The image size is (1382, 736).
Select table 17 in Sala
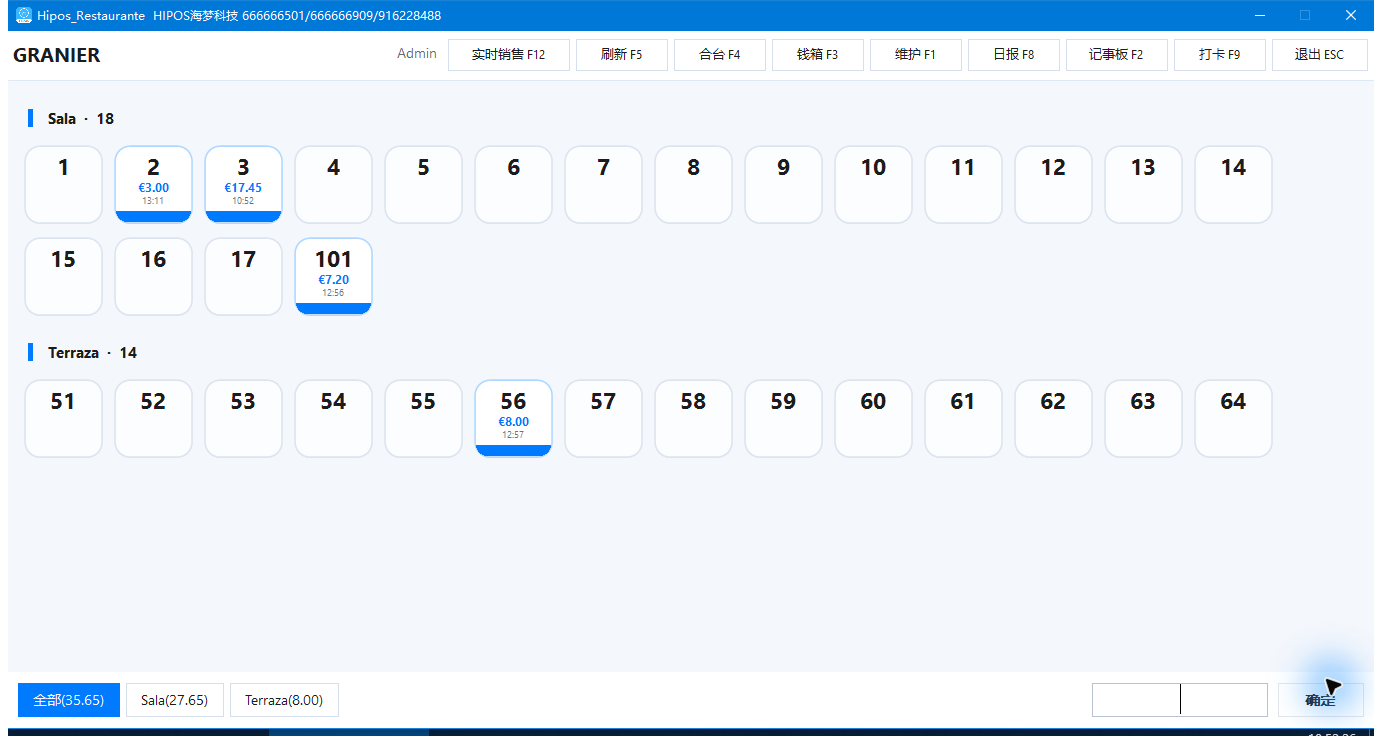tap(244, 276)
